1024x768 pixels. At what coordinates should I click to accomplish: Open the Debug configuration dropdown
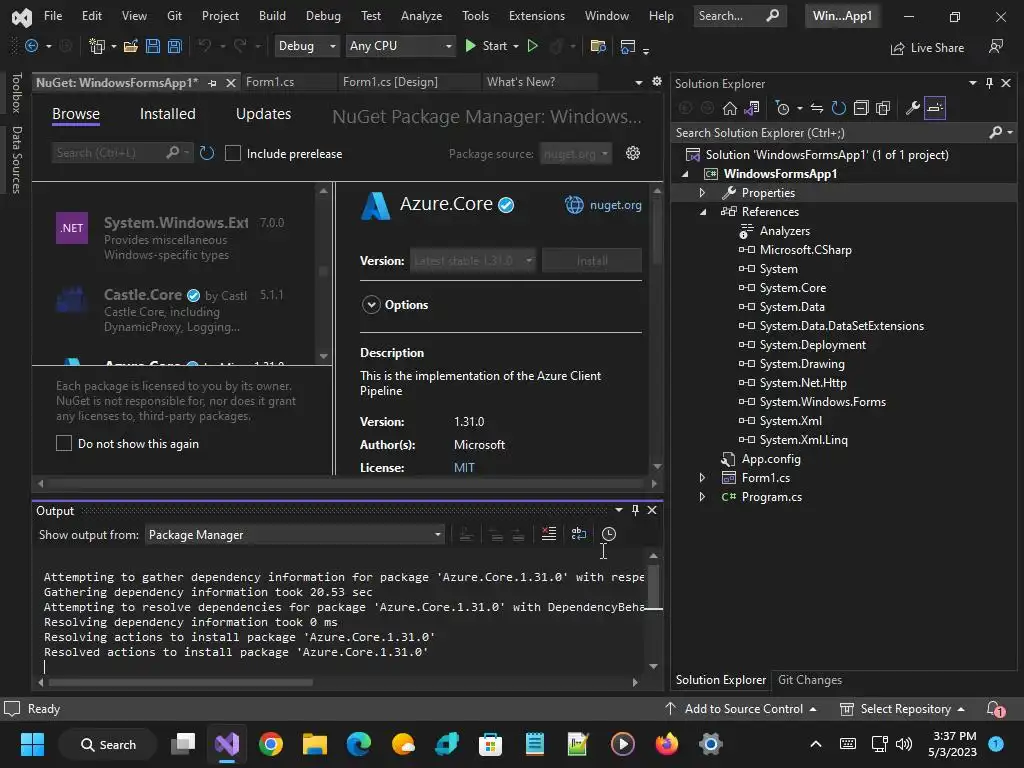[x=306, y=46]
